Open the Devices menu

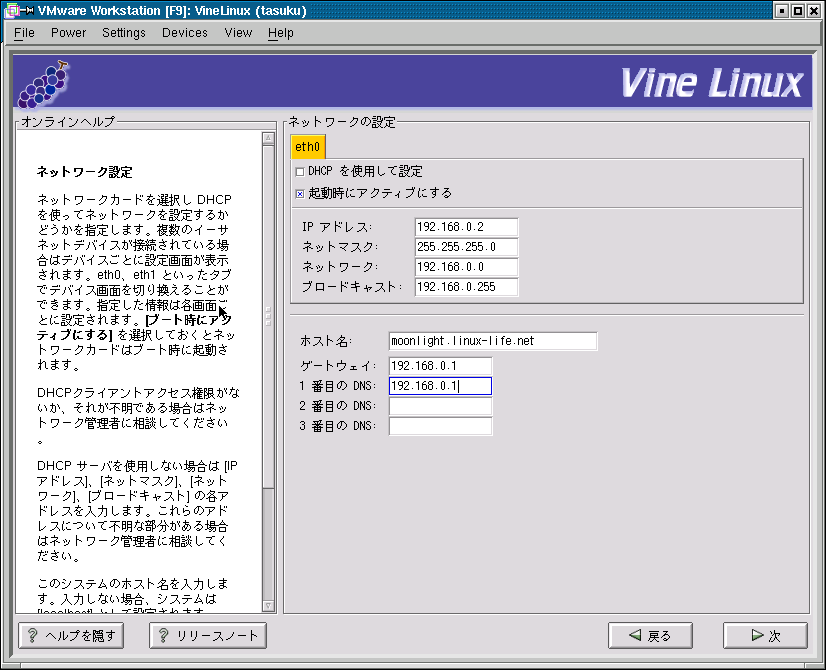(185, 33)
